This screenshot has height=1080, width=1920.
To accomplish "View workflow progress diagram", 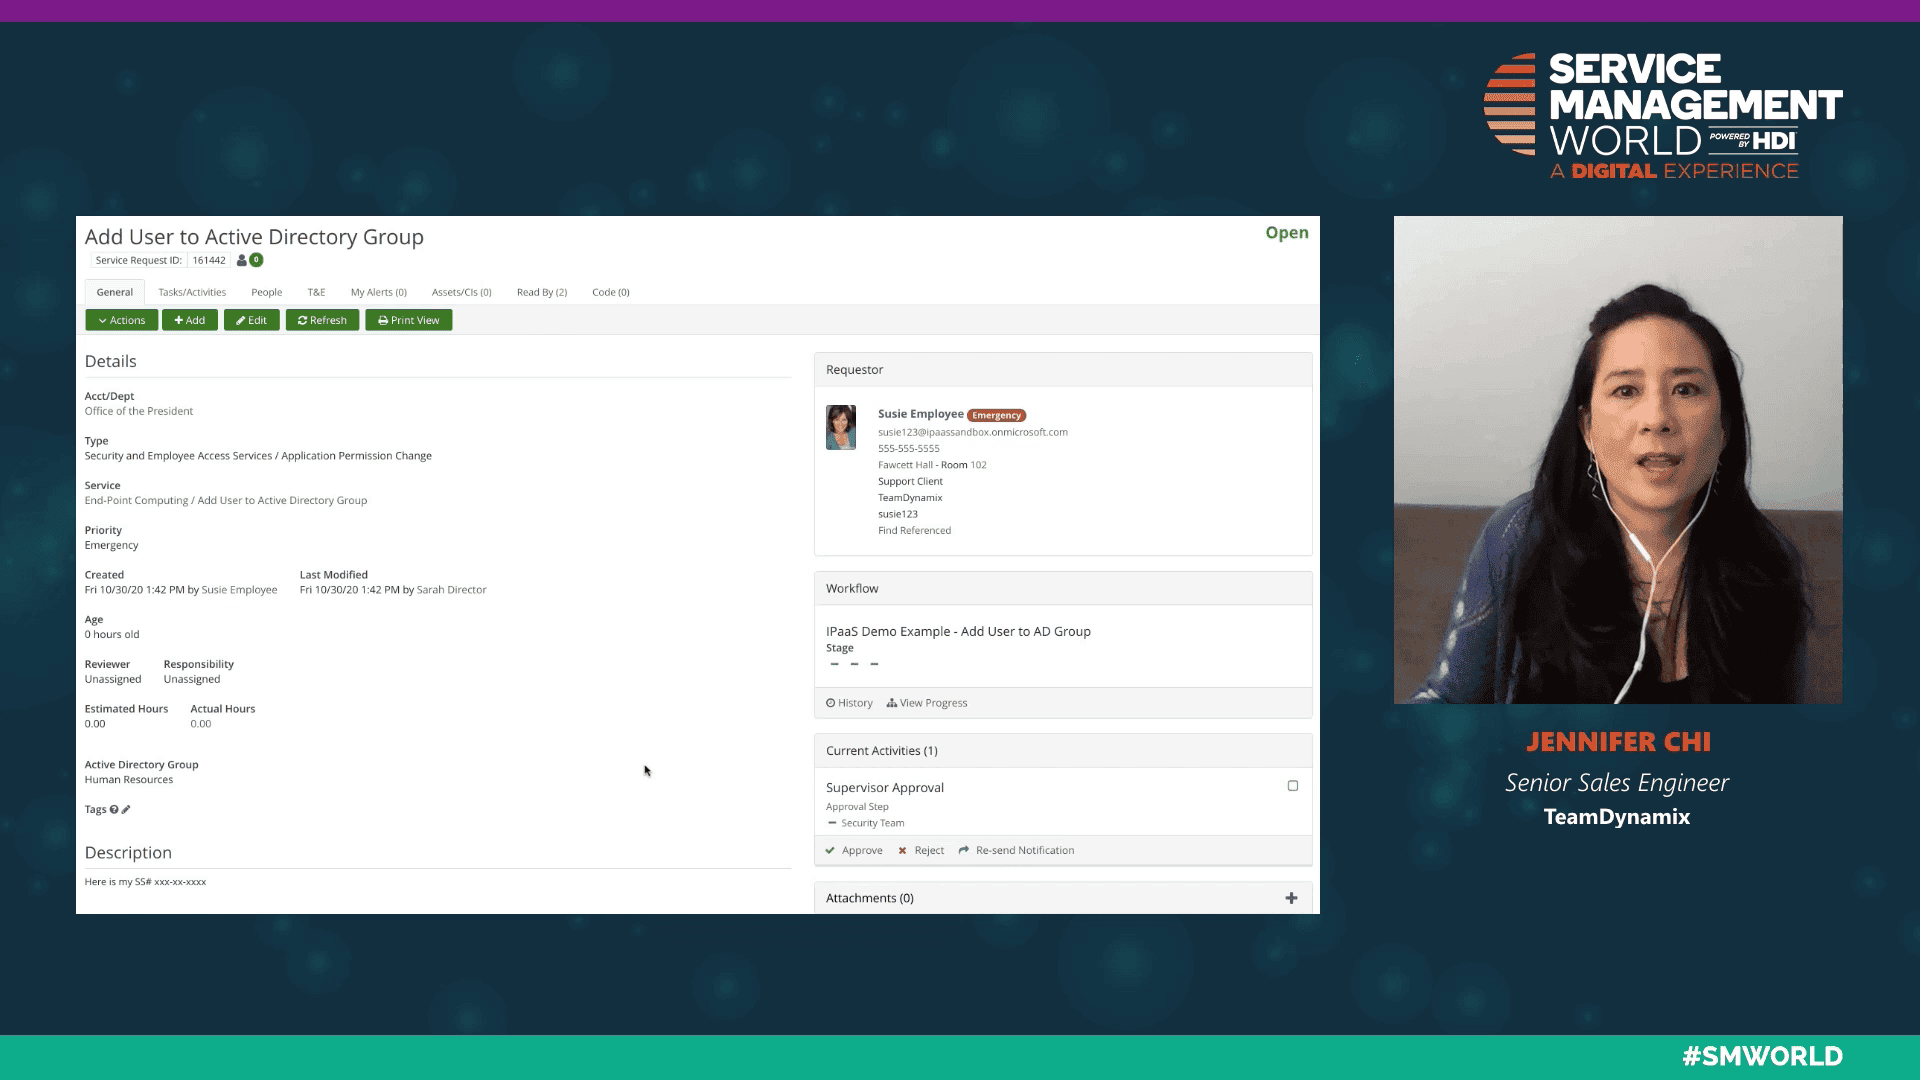I will point(927,703).
